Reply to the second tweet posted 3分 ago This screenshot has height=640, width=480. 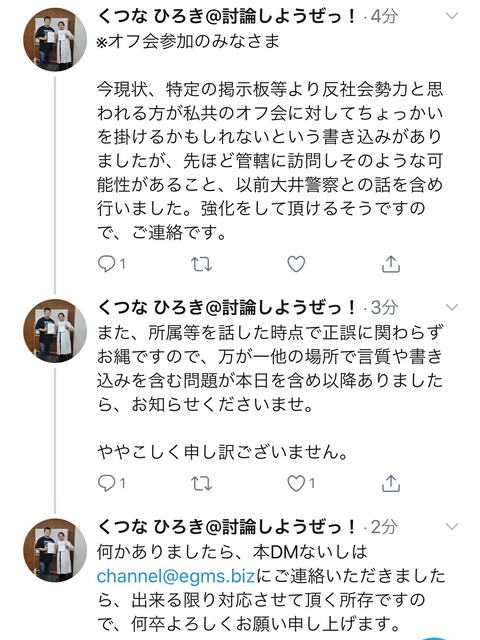[111, 484]
